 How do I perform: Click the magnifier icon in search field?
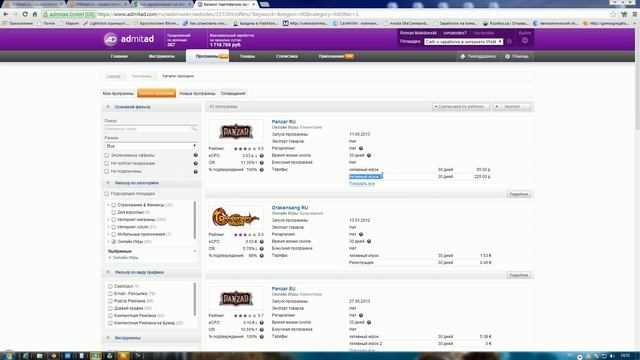pos(194,129)
